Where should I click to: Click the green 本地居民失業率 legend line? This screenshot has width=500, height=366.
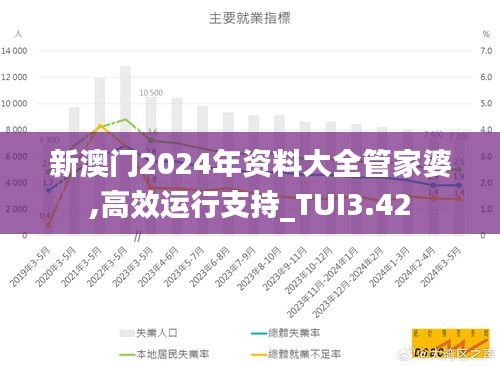[127, 354]
